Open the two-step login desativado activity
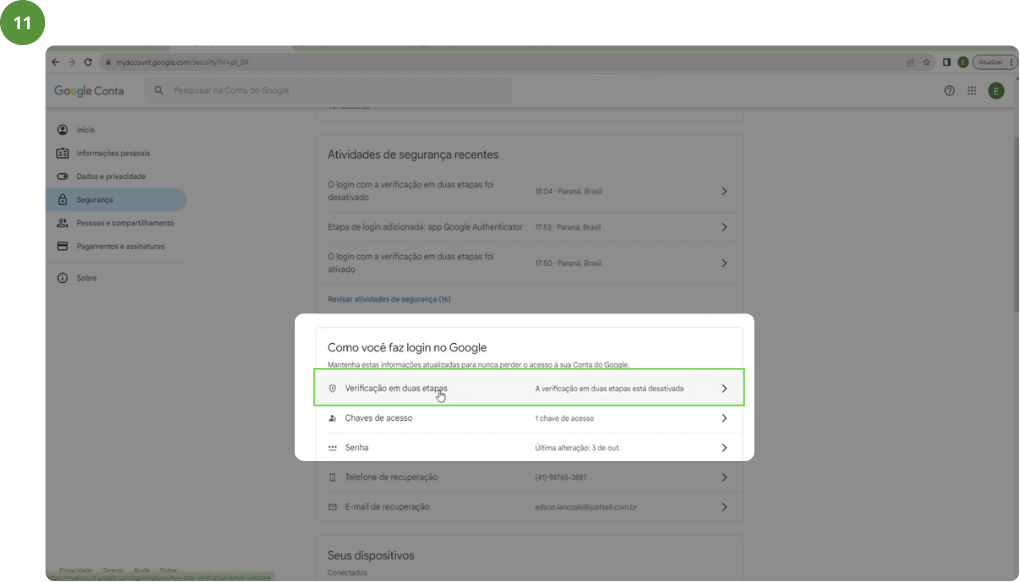 (x=529, y=191)
